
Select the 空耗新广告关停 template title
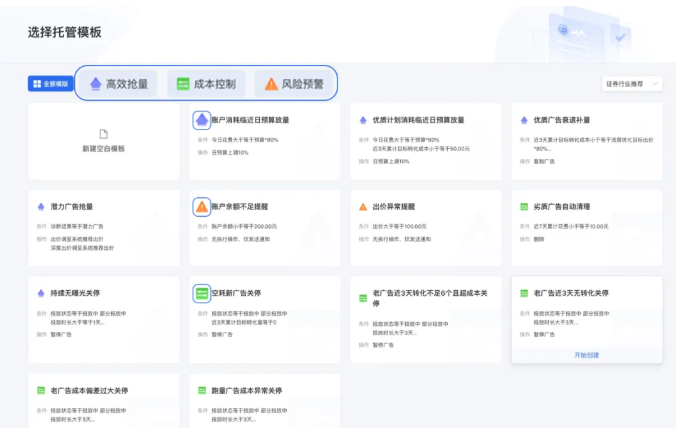click(236, 293)
